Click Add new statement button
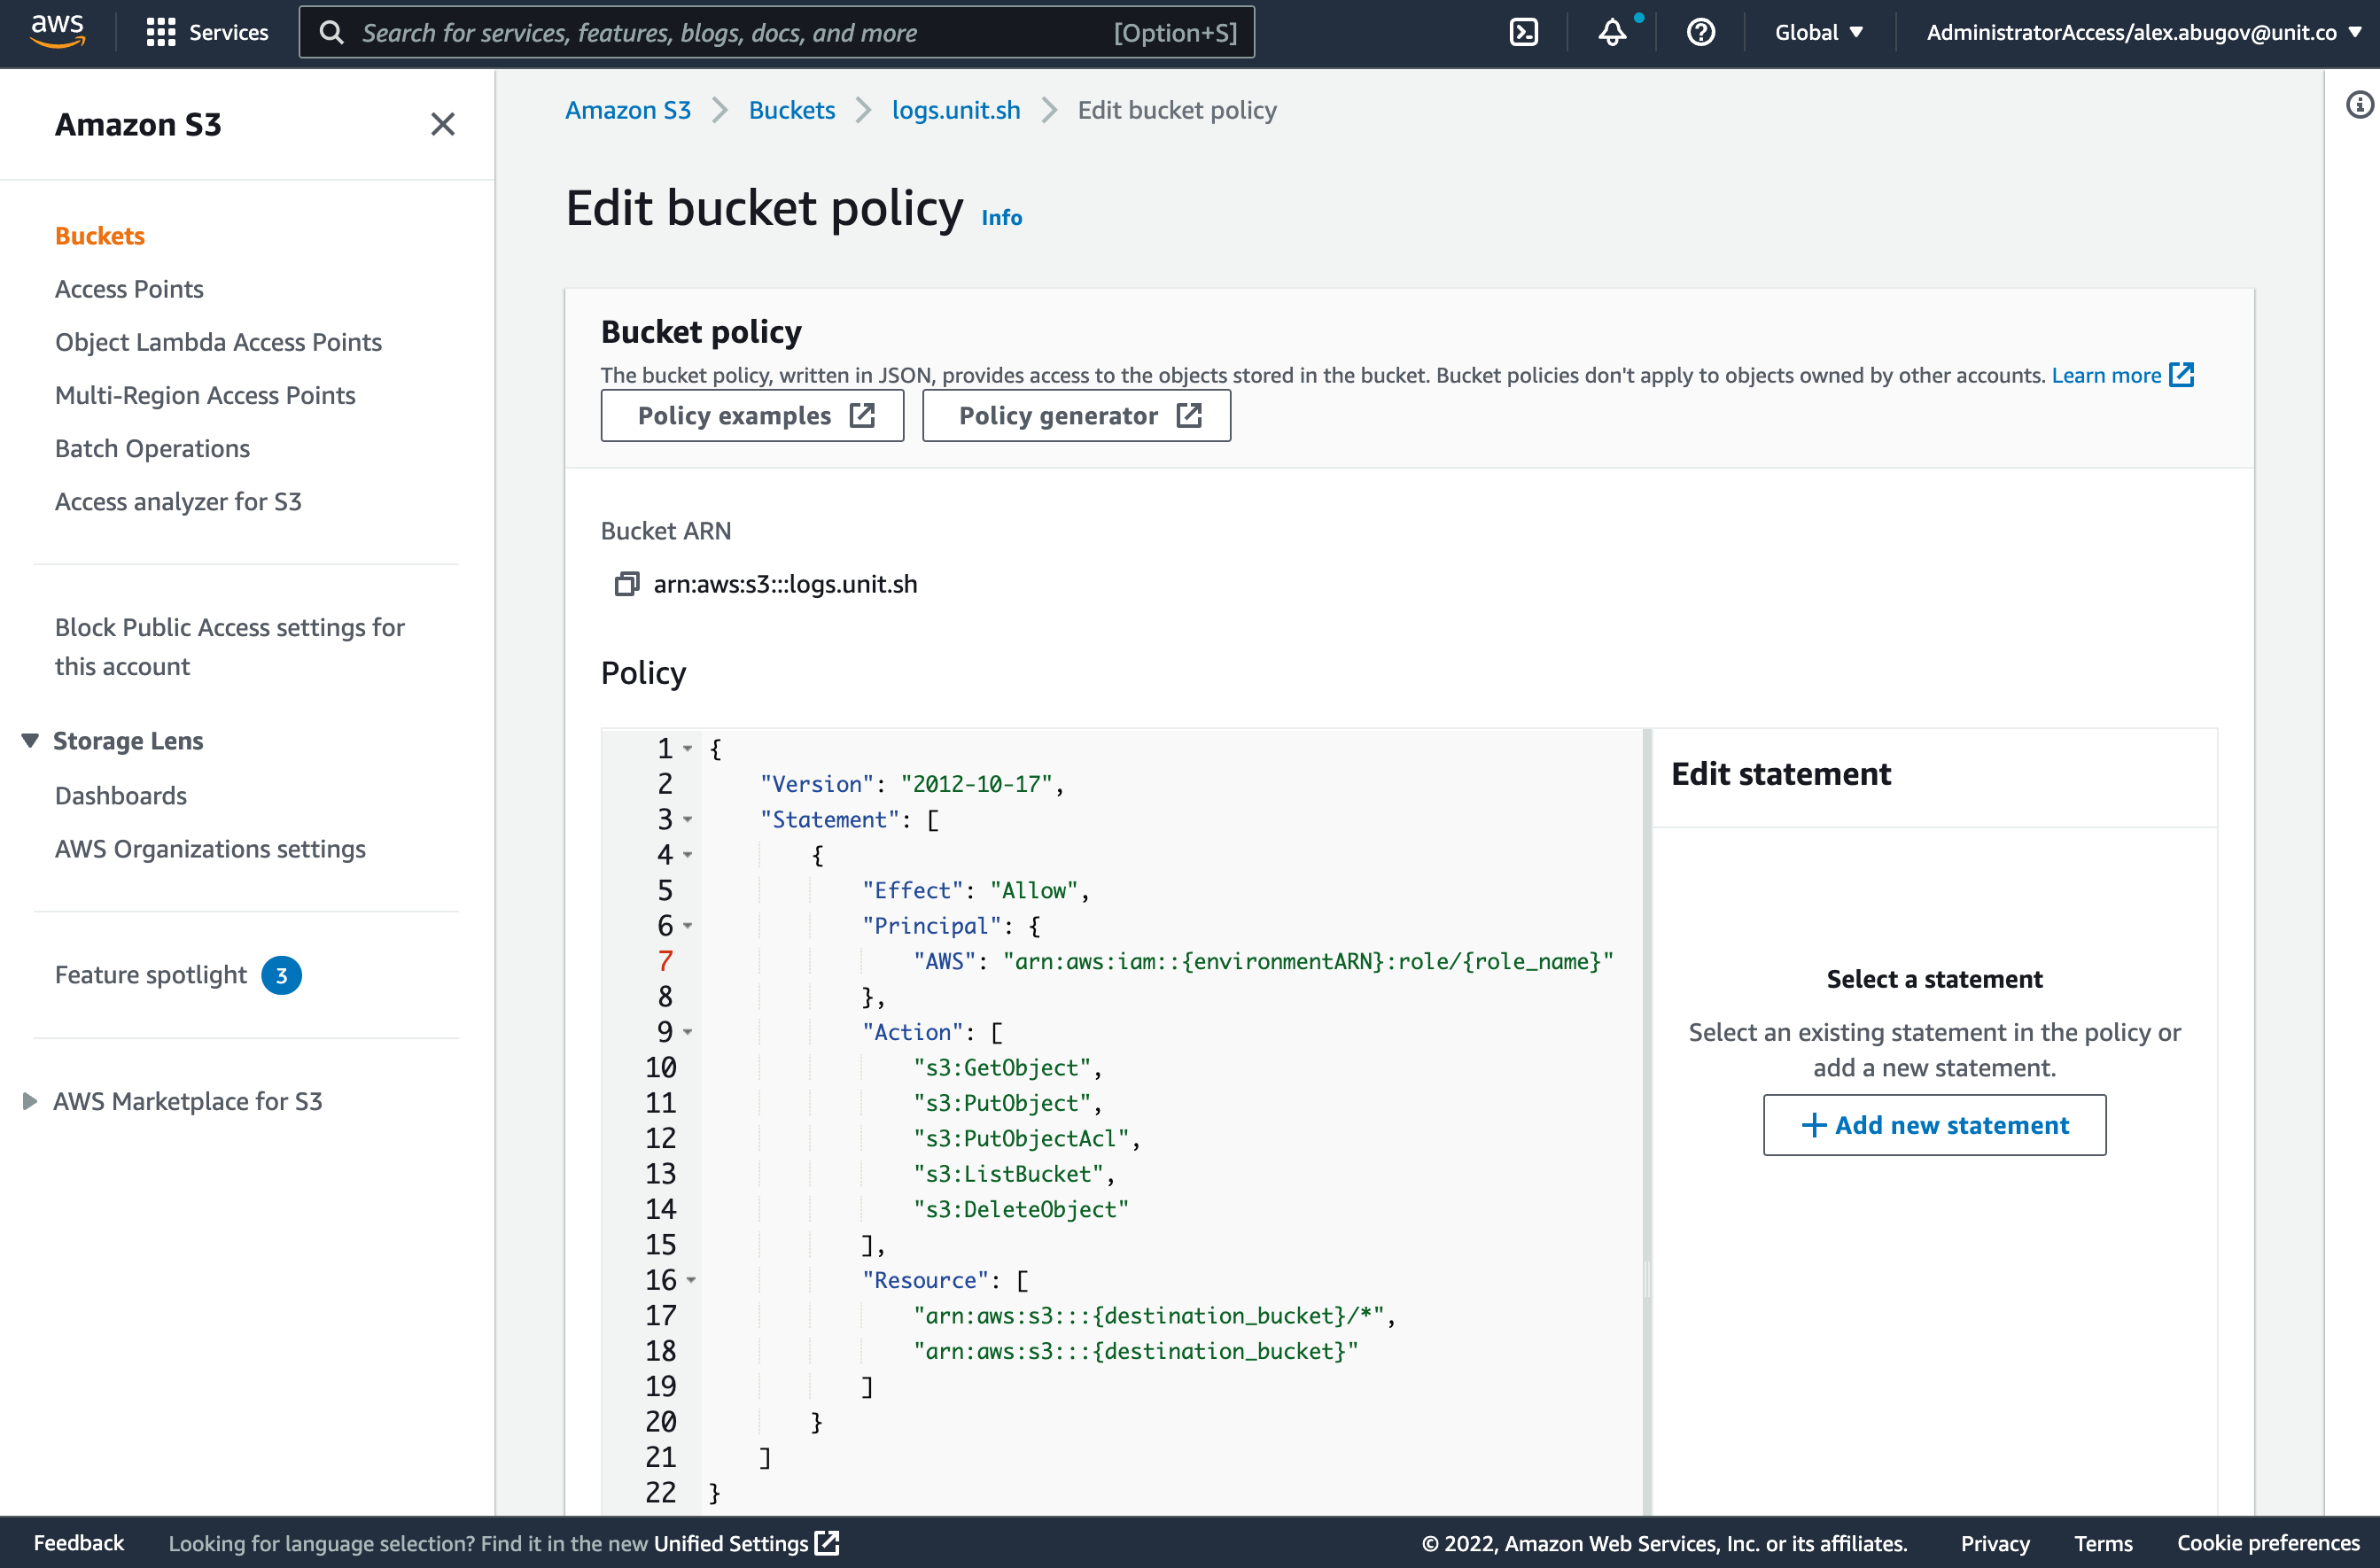Image resolution: width=2380 pixels, height=1568 pixels. click(x=1934, y=1124)
